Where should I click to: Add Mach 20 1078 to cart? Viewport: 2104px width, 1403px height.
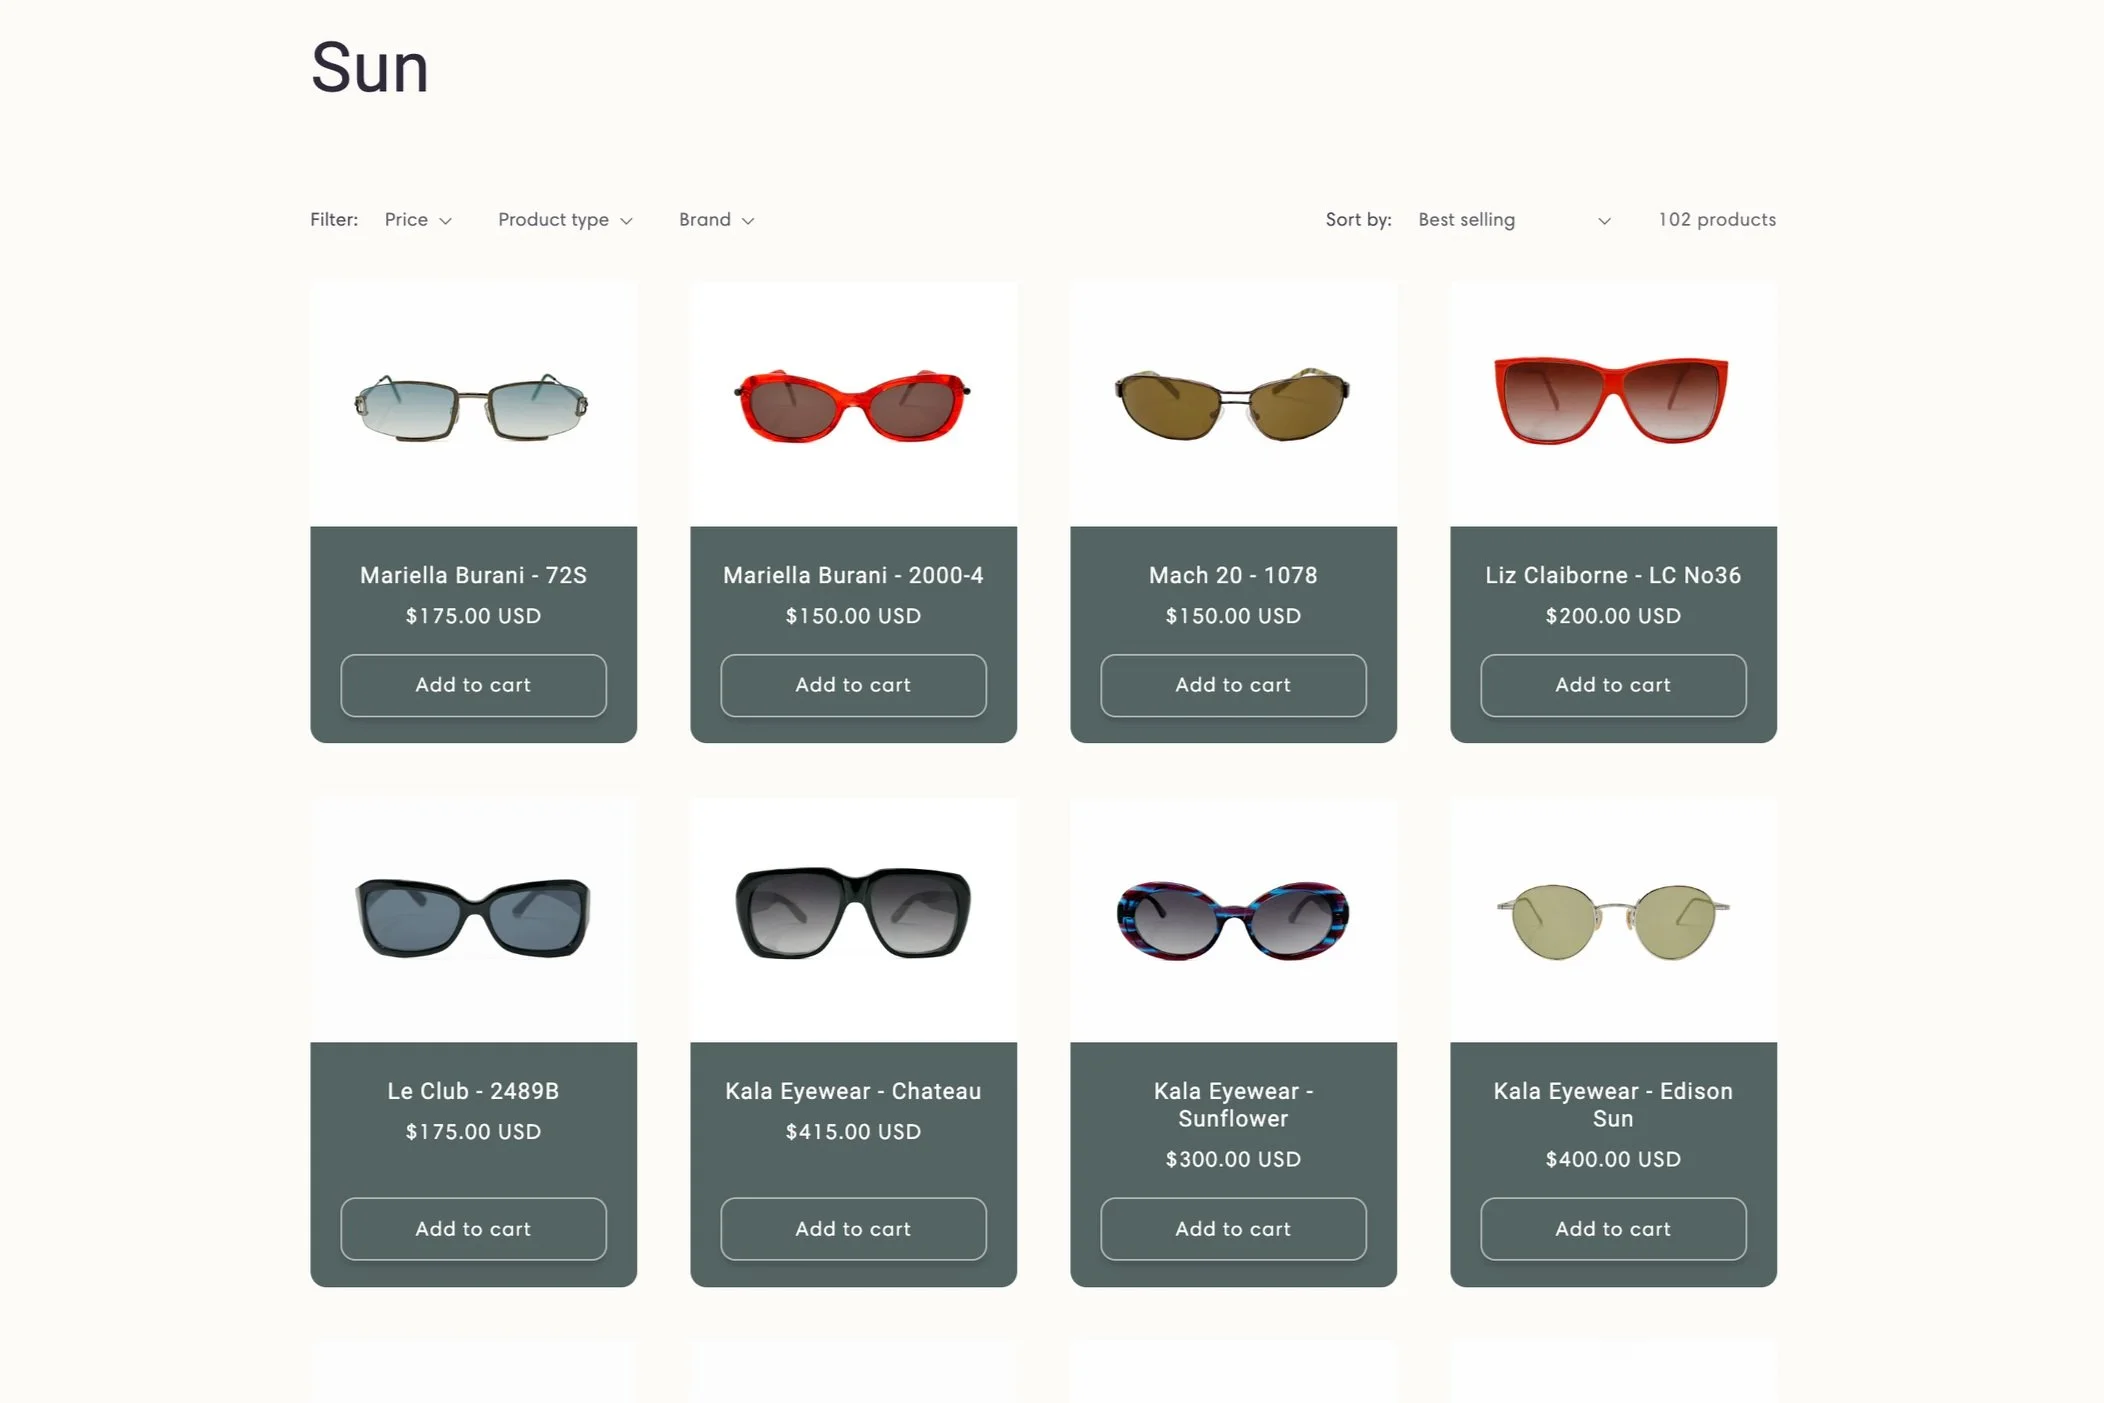coord(1233,685)
